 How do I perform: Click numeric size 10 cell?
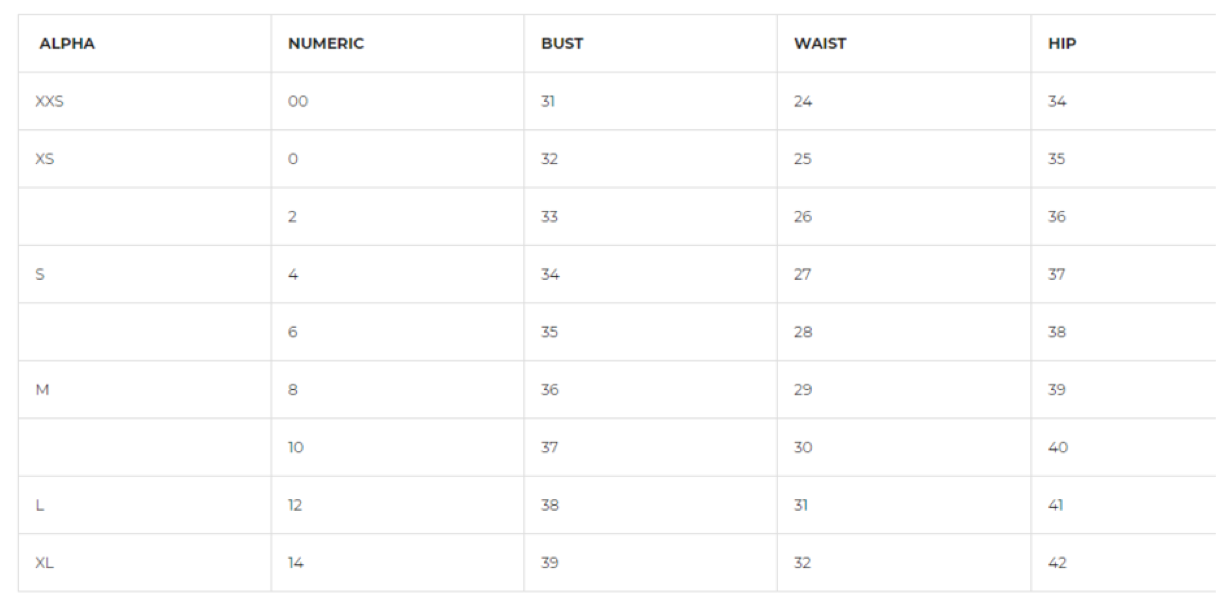pyautogui.click(x=296, y=448)
